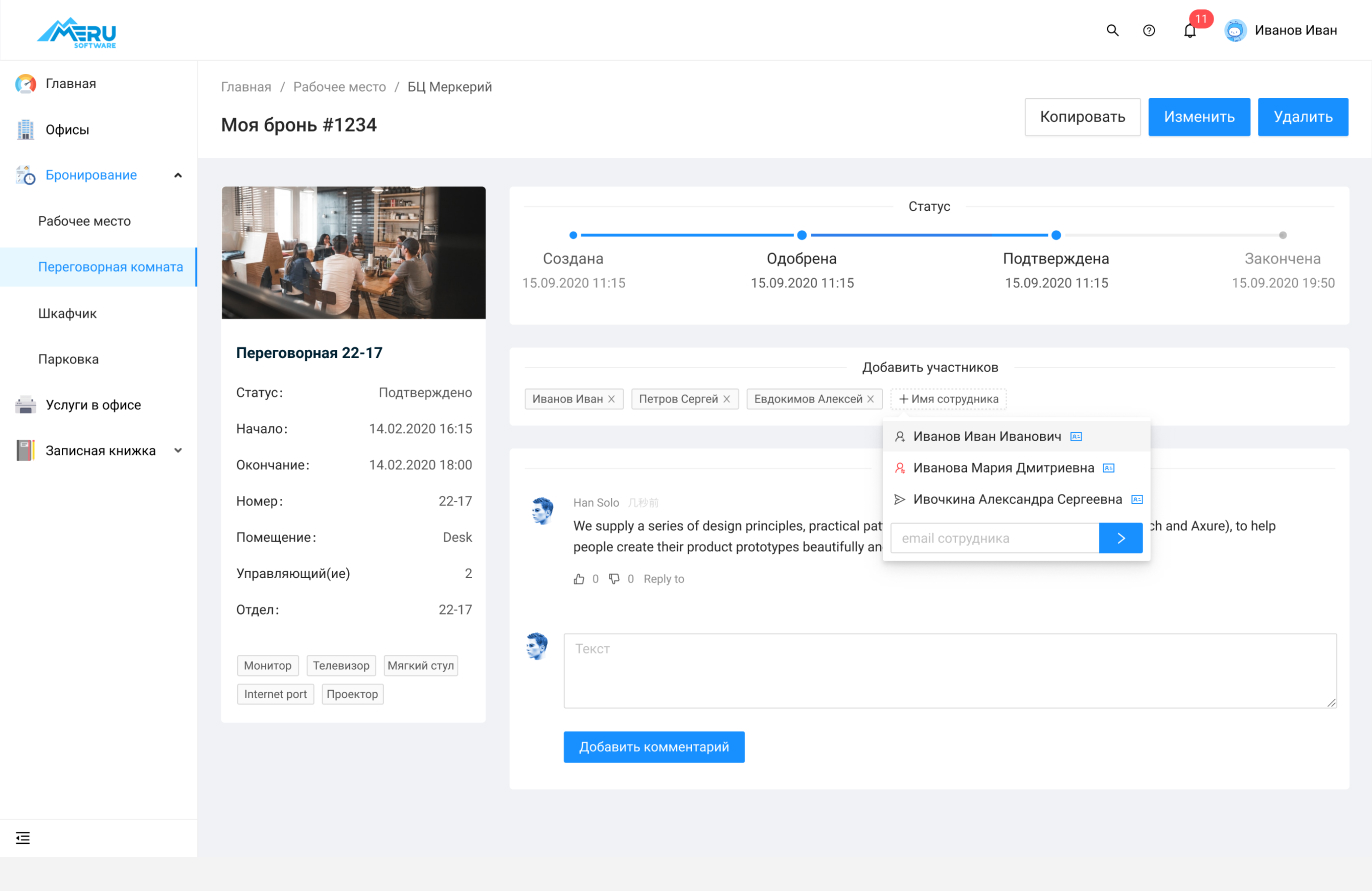
Task: Click red person icon beside Иванова Мария
Action: 900,468
